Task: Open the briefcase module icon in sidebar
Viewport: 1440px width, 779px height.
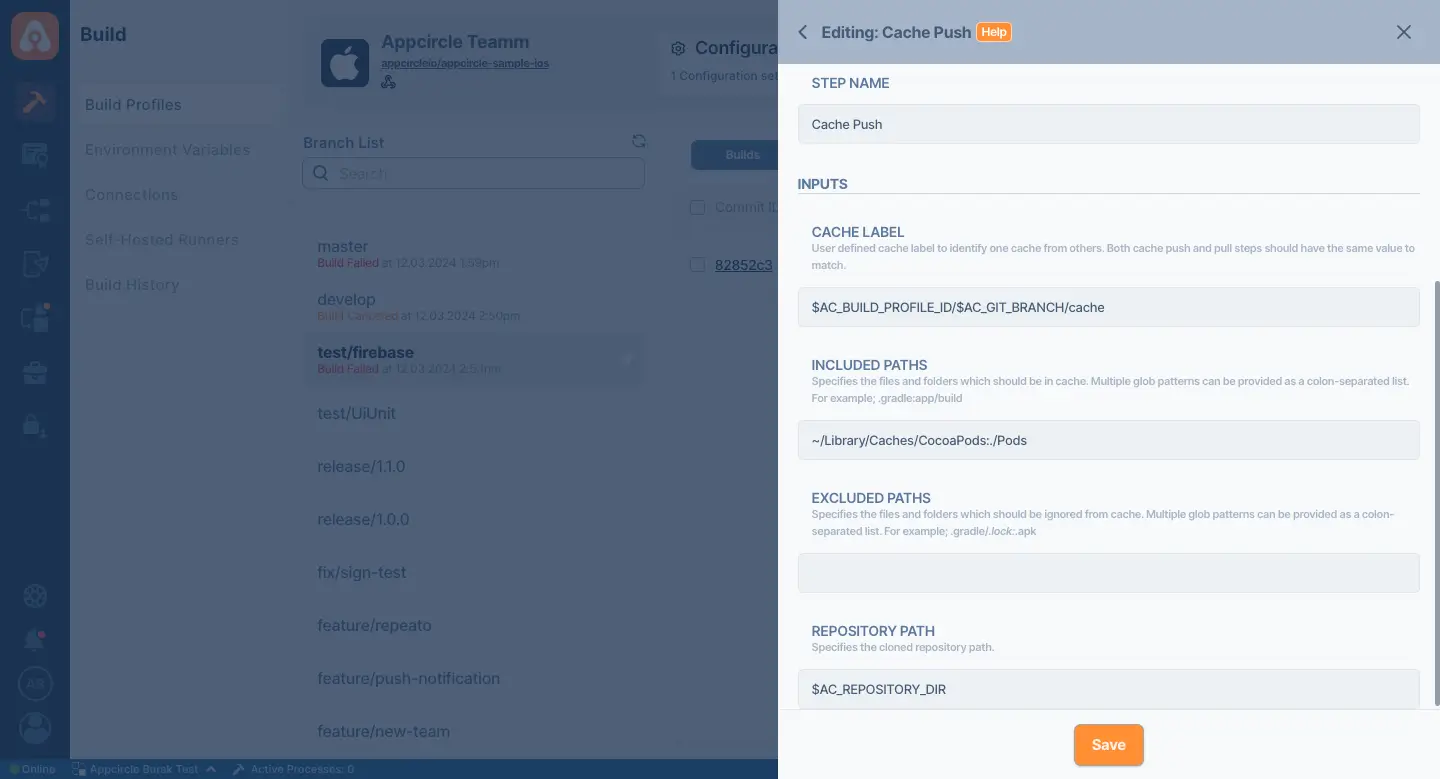Action: tap(35, 373)
